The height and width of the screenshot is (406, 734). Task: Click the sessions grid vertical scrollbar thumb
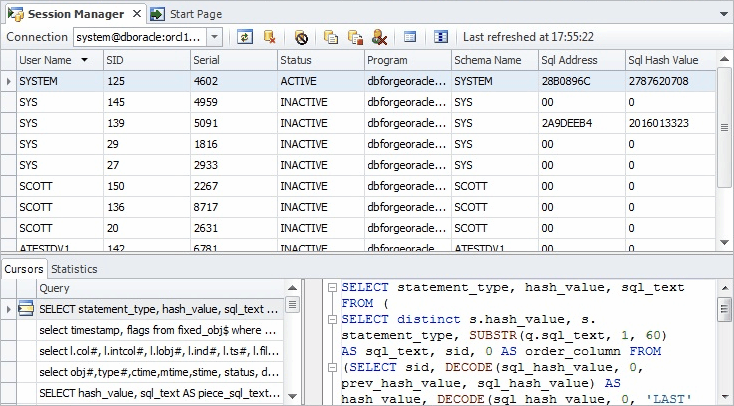pyautogui.click(x=724, y=127)
